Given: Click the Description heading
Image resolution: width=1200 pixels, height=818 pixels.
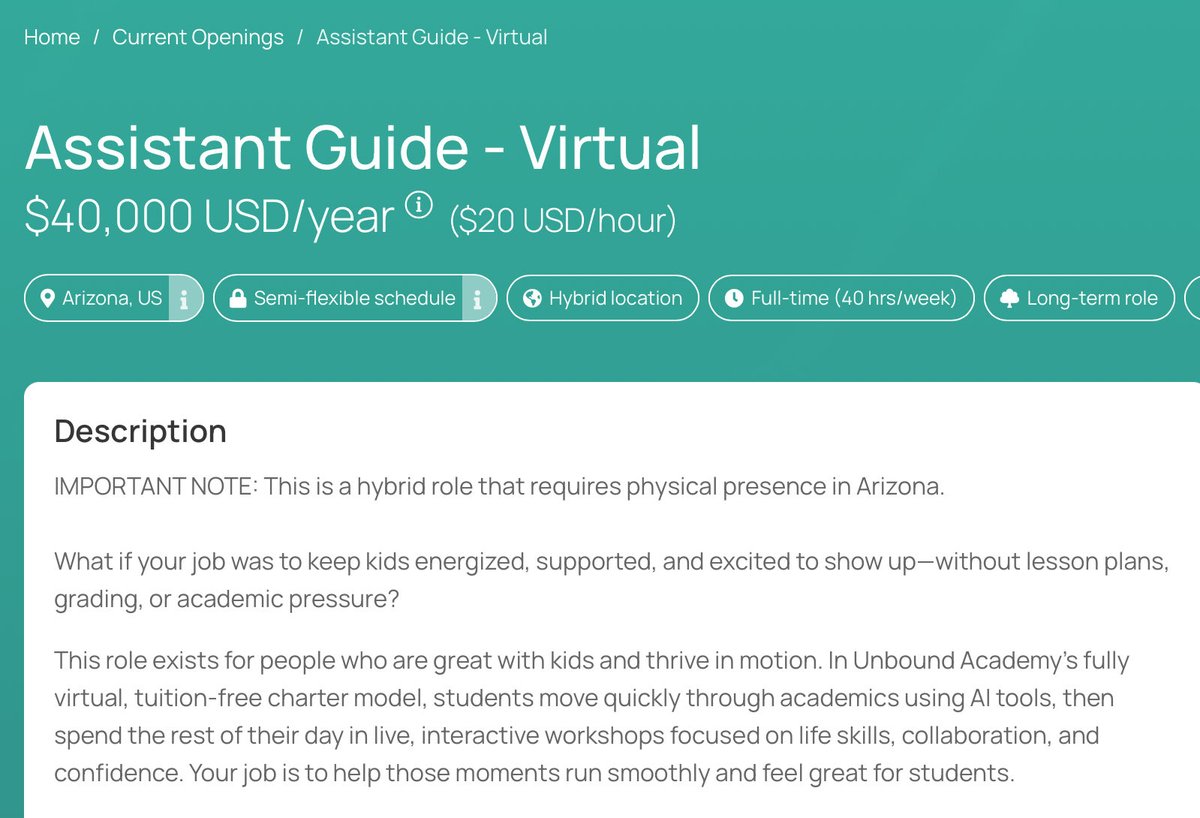Looking at the screenshot, I should tap(140, 431).
